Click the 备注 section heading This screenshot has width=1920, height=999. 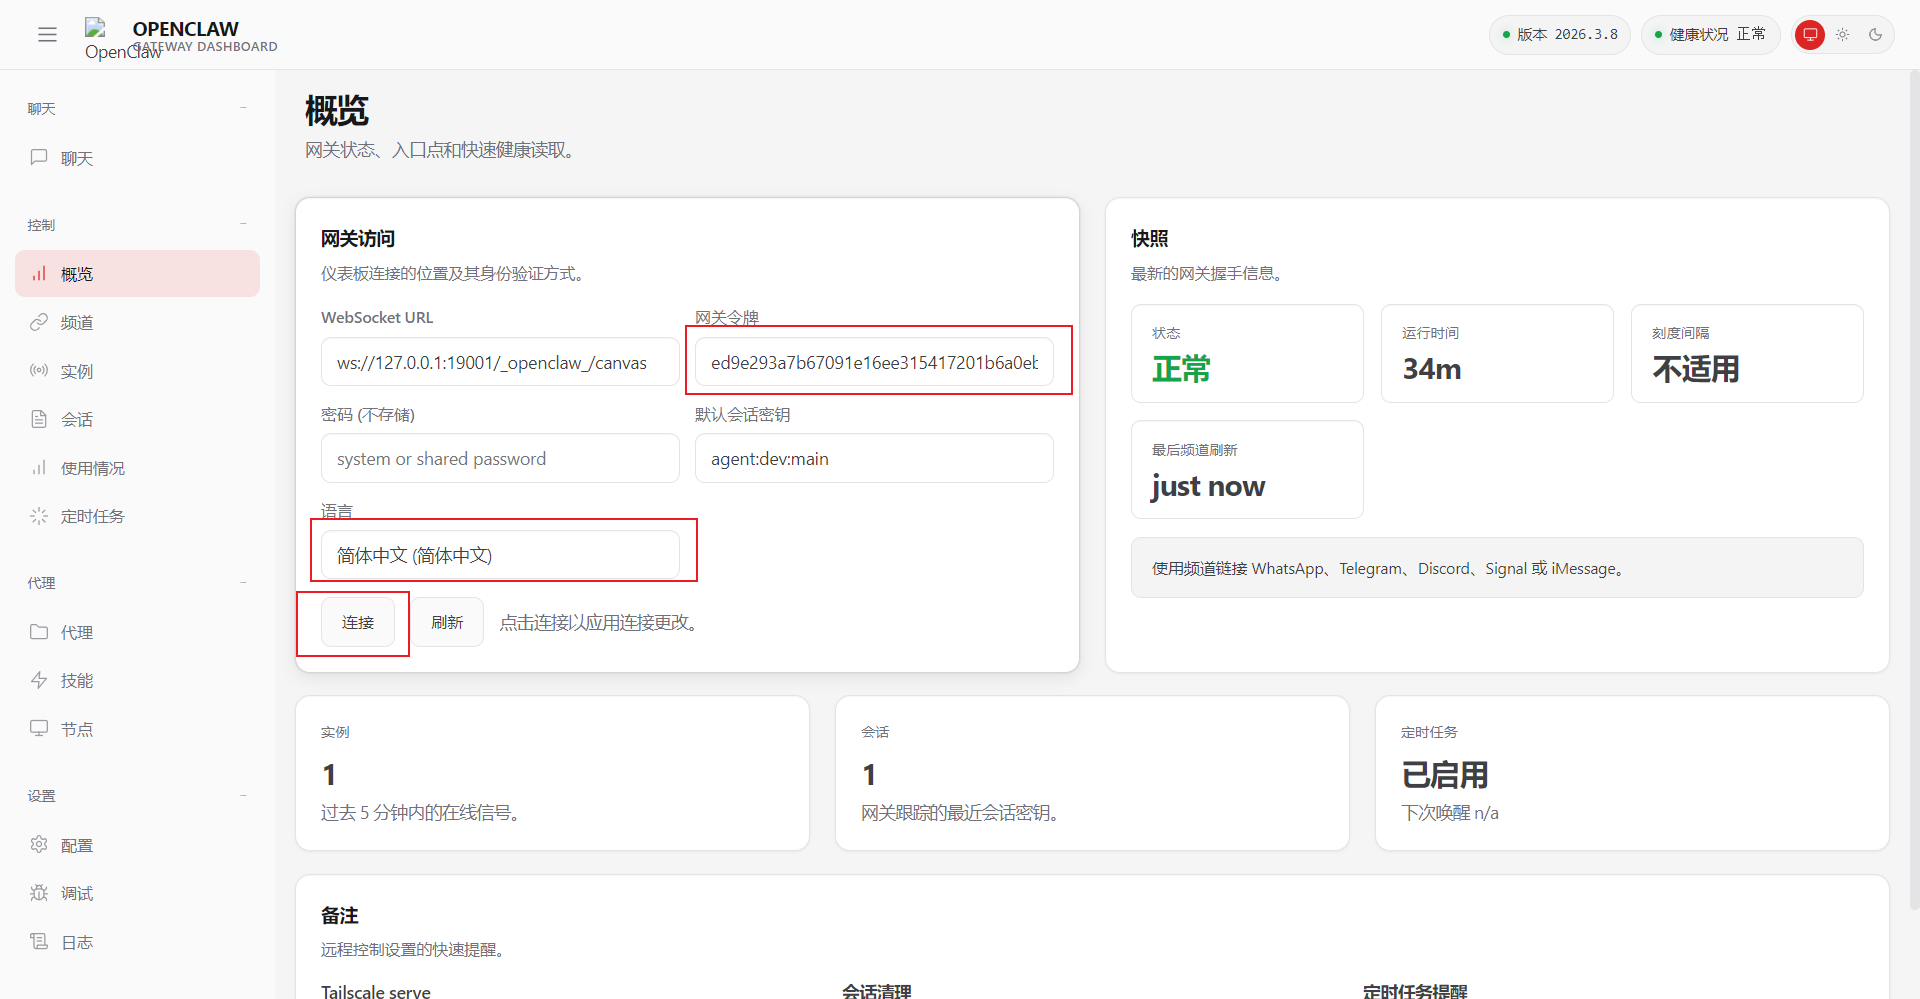340,916
